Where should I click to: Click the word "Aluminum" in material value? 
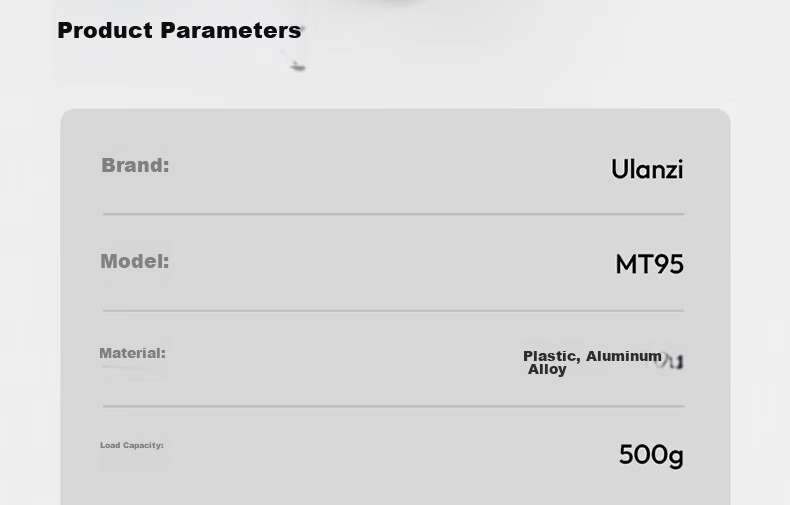[624, 356]
